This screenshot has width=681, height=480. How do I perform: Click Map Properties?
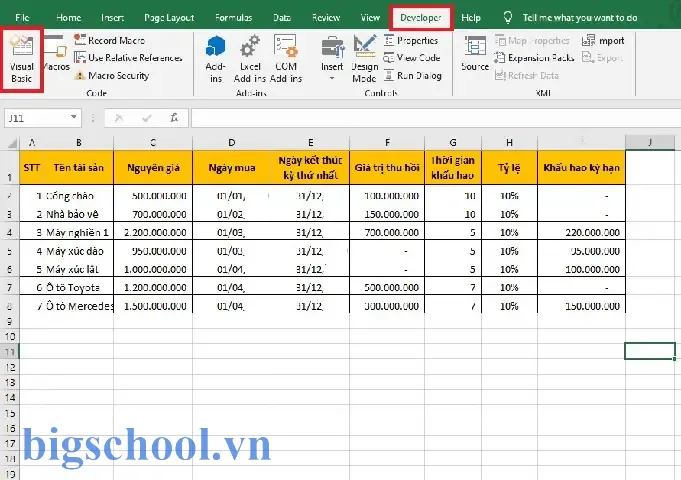pyautogui.click(x=532, y=40)
